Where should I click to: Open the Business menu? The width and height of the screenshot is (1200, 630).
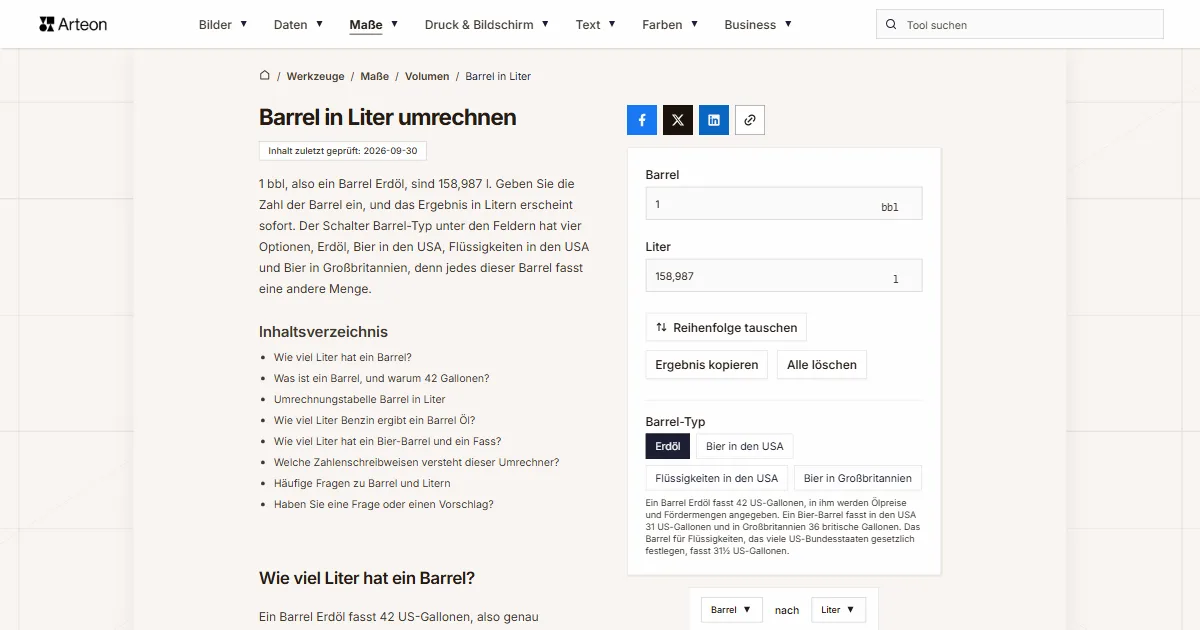pos(758,25)
